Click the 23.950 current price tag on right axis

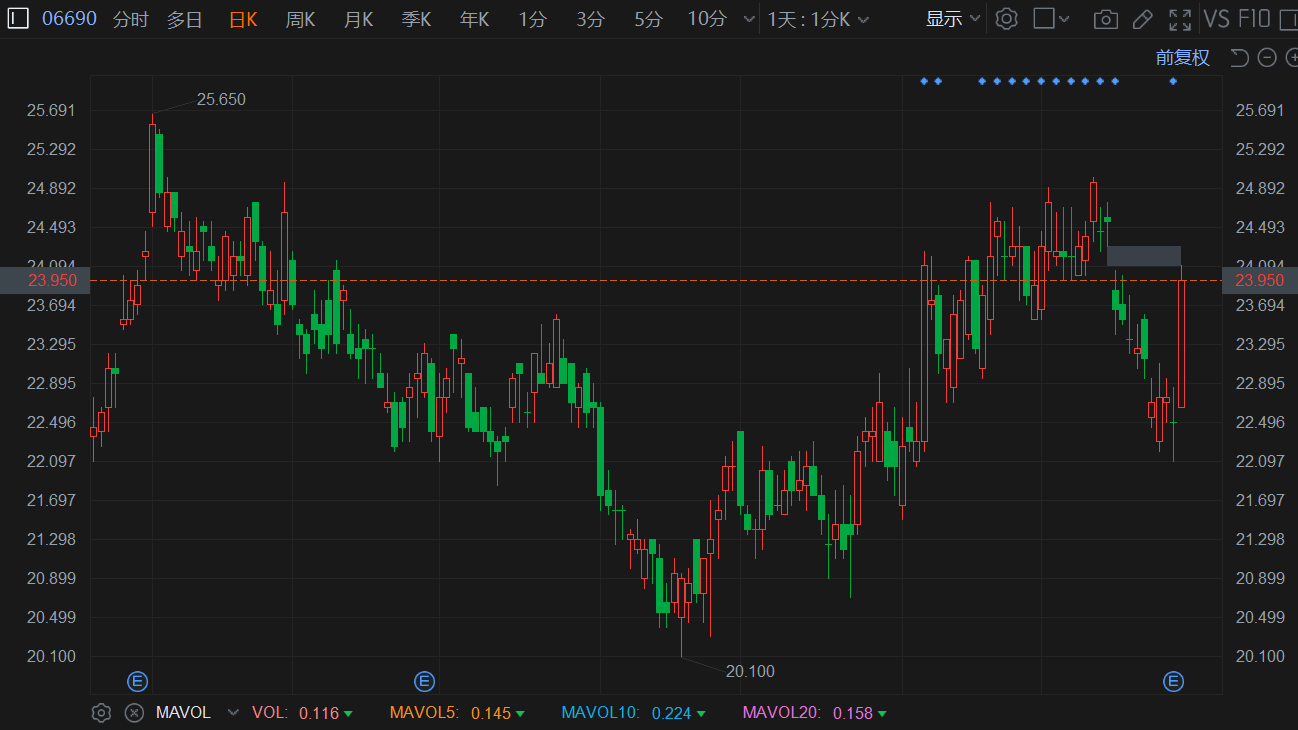(x=1260, y=280)
